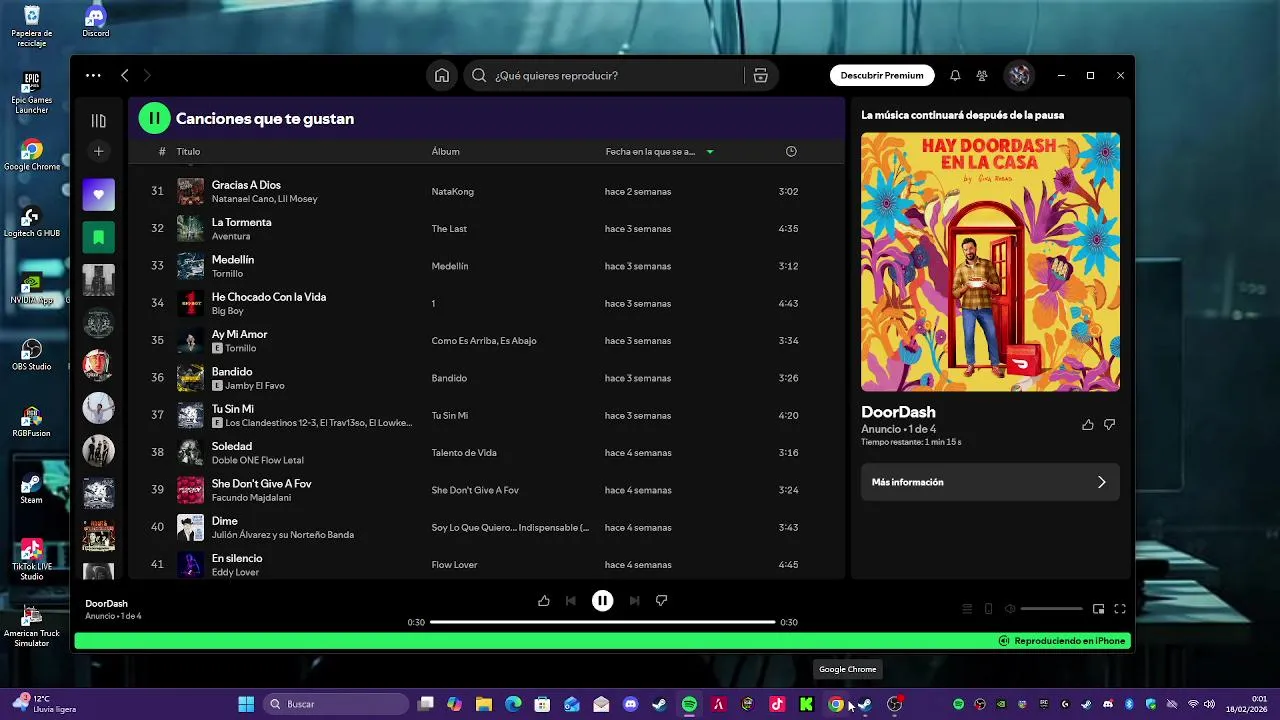Click the Descubrir Premium button
The width and height of the screenshot is (1280, 720).
tap(882, 75)
